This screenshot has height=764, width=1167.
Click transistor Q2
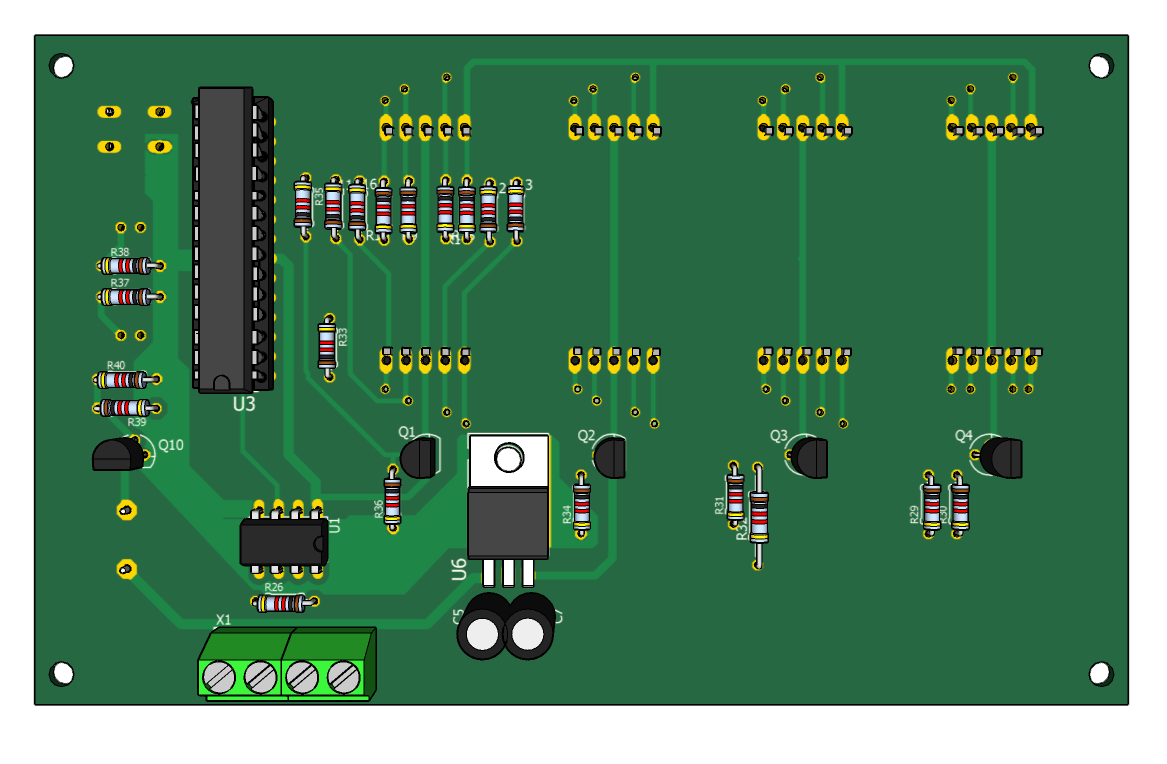tap(609, 458)
